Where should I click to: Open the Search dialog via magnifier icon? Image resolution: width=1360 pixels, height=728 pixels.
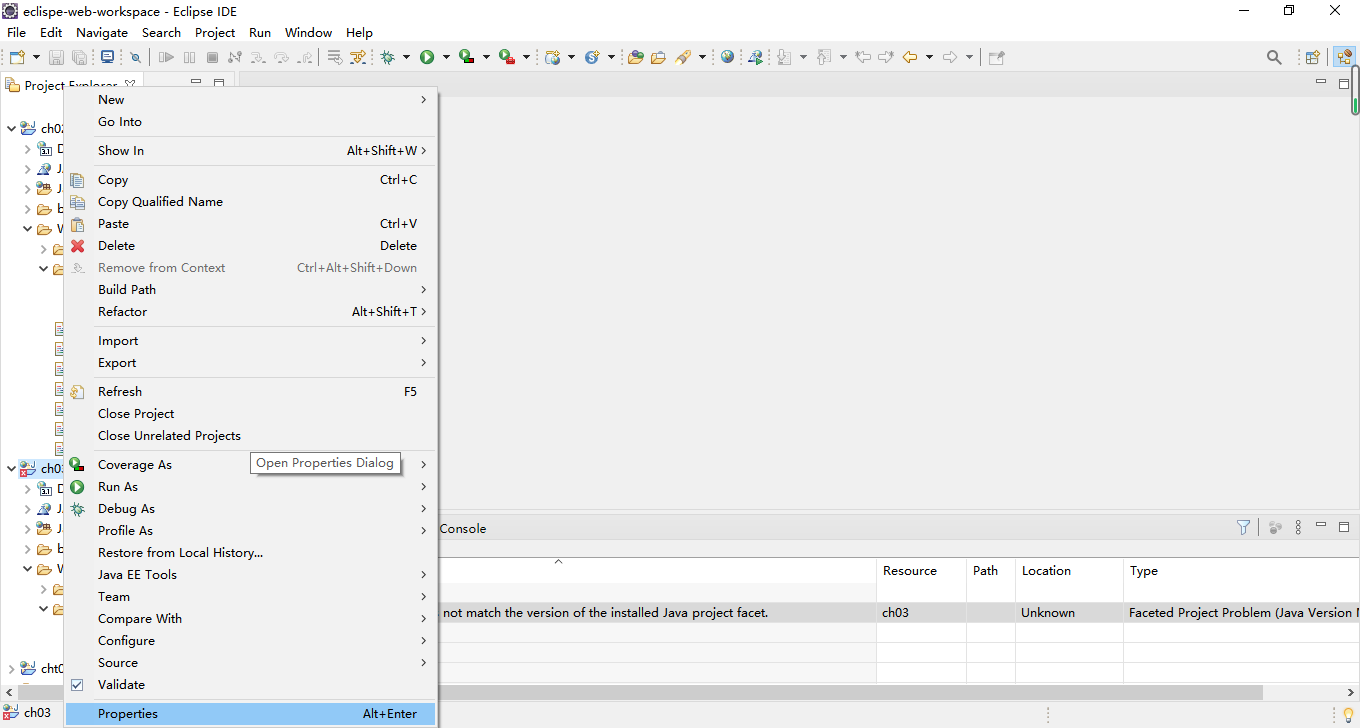click(1274, 57)
